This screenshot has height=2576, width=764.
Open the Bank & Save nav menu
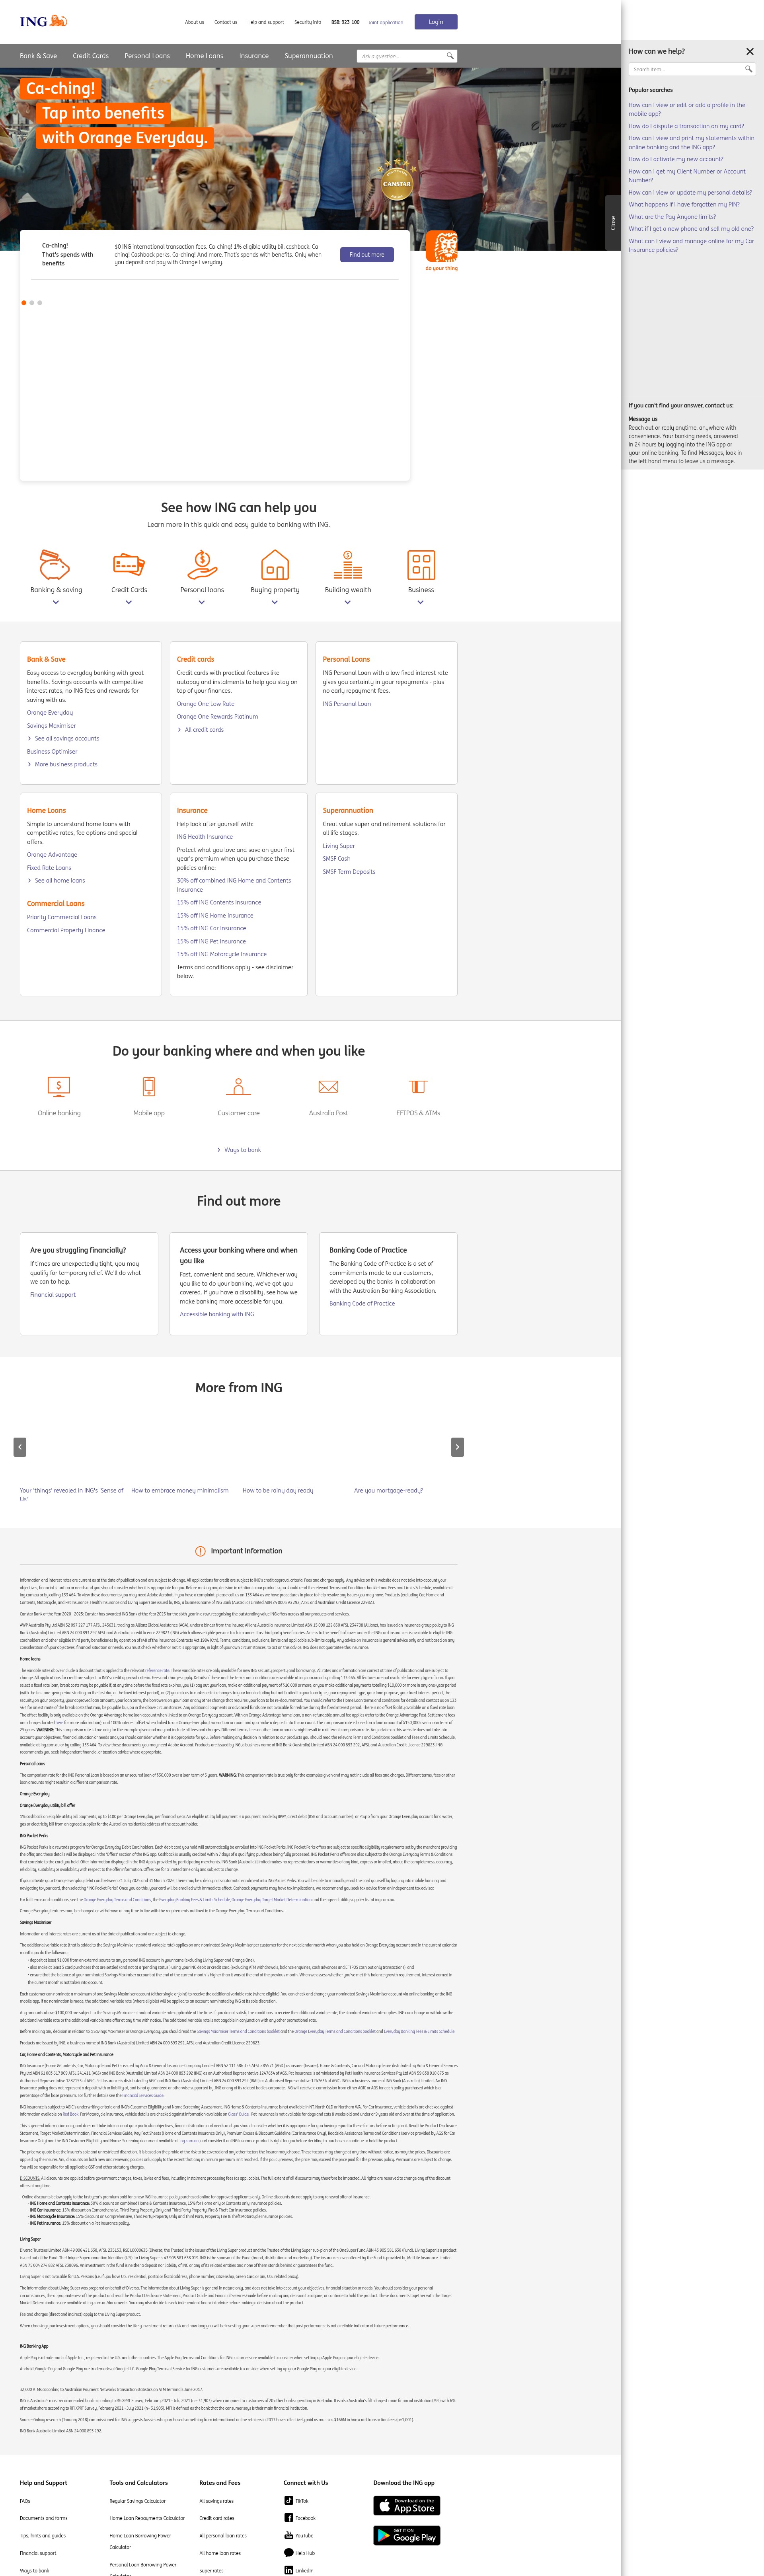(x=38, y=56)
